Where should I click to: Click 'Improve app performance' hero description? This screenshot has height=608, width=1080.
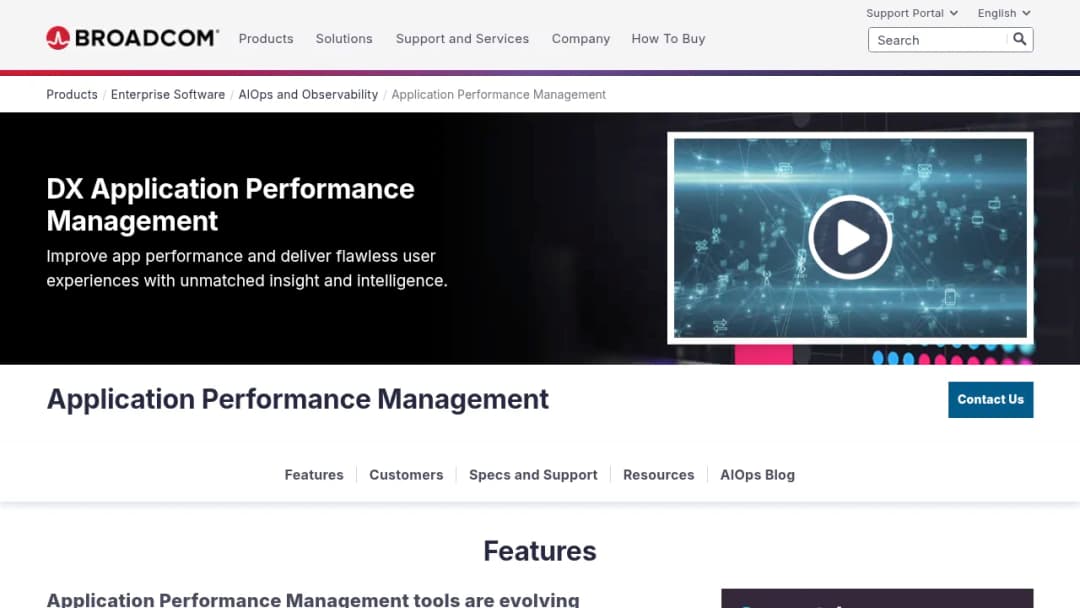point(247,268)
